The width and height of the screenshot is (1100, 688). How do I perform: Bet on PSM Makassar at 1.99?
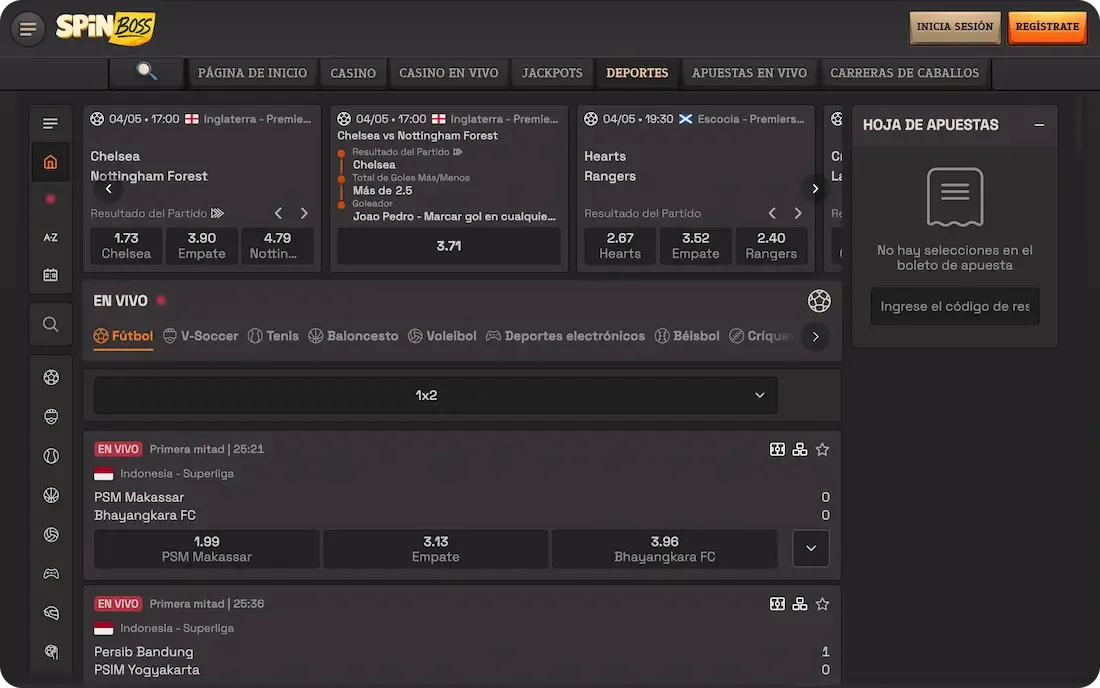[206, 549]
